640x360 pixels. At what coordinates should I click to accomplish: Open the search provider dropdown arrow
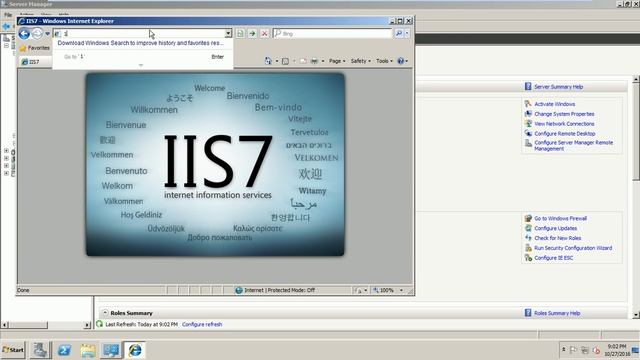pyautogui.click(x=407, y=33)
